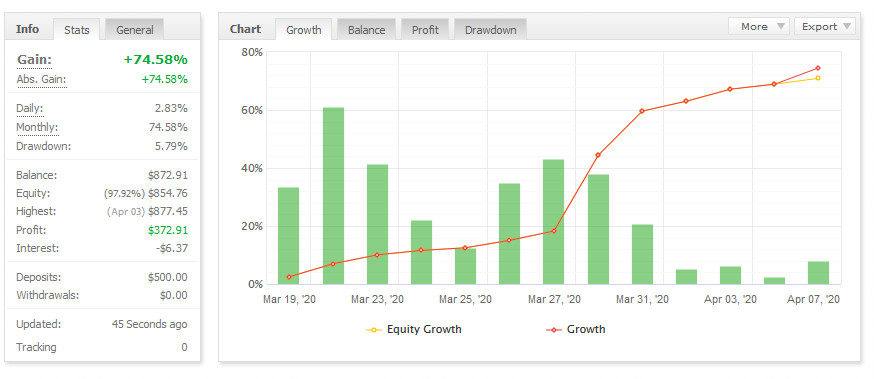Image resolution: width=874 pixels, height=379 pixels.
Task: Click the Mar 25, '20 axis label
Action: (465, 300)
